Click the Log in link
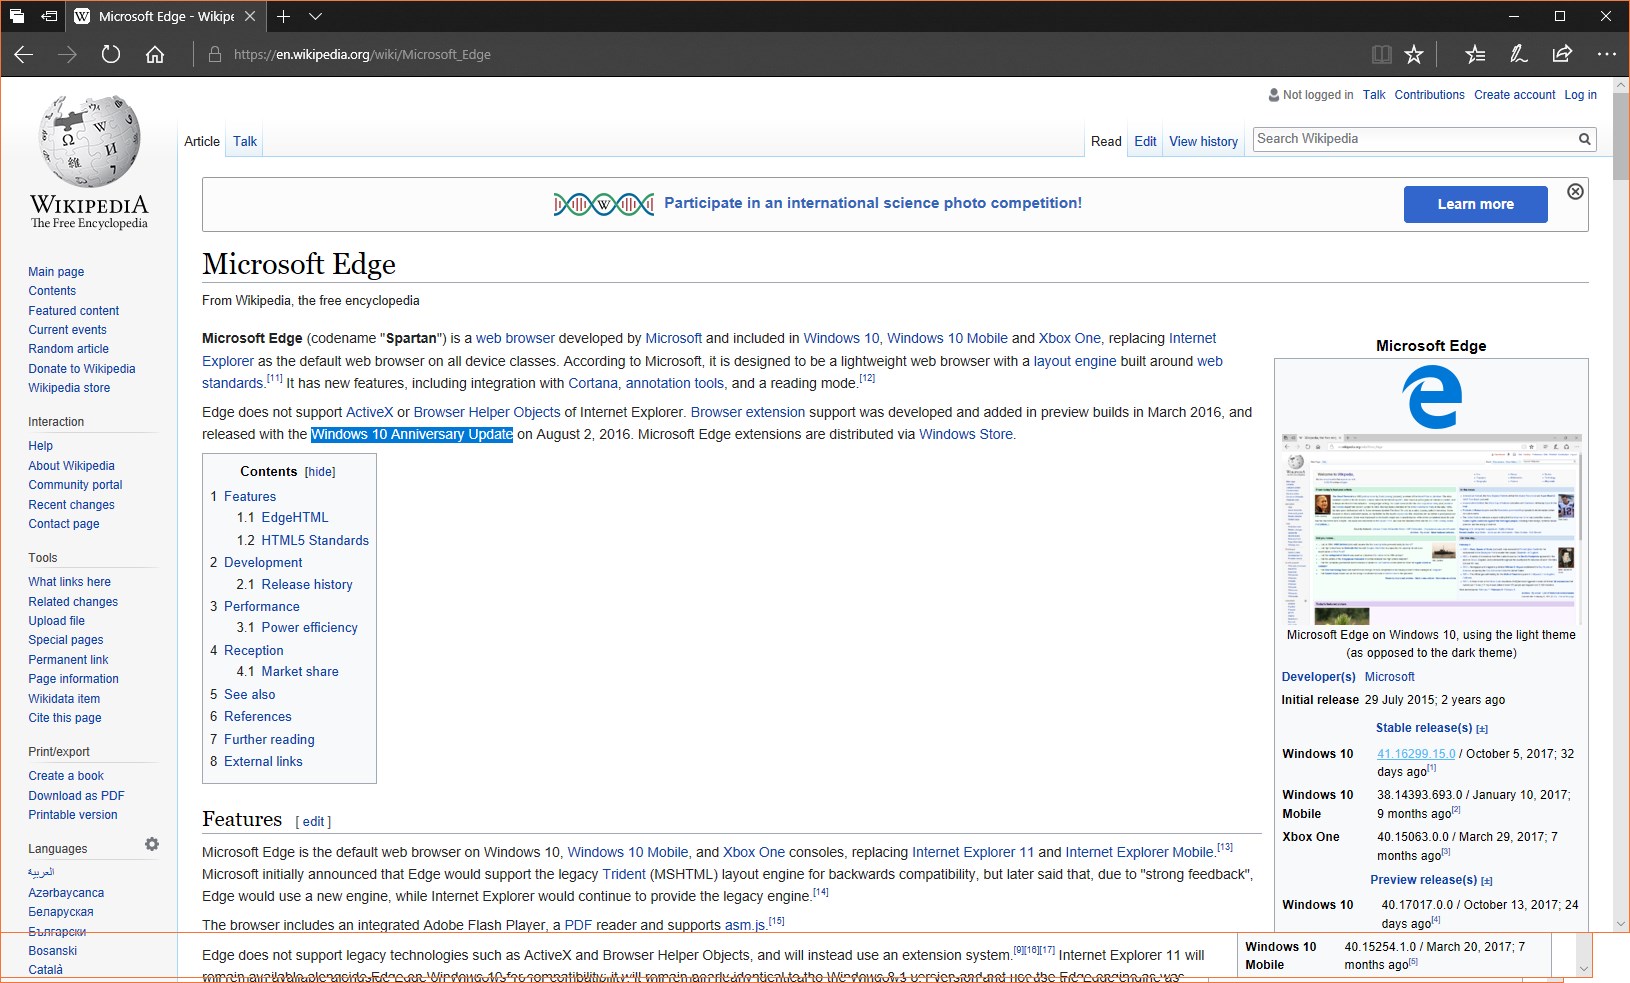The width and height of the screenshot is (1630, 983). click(x=1580, y=95)
